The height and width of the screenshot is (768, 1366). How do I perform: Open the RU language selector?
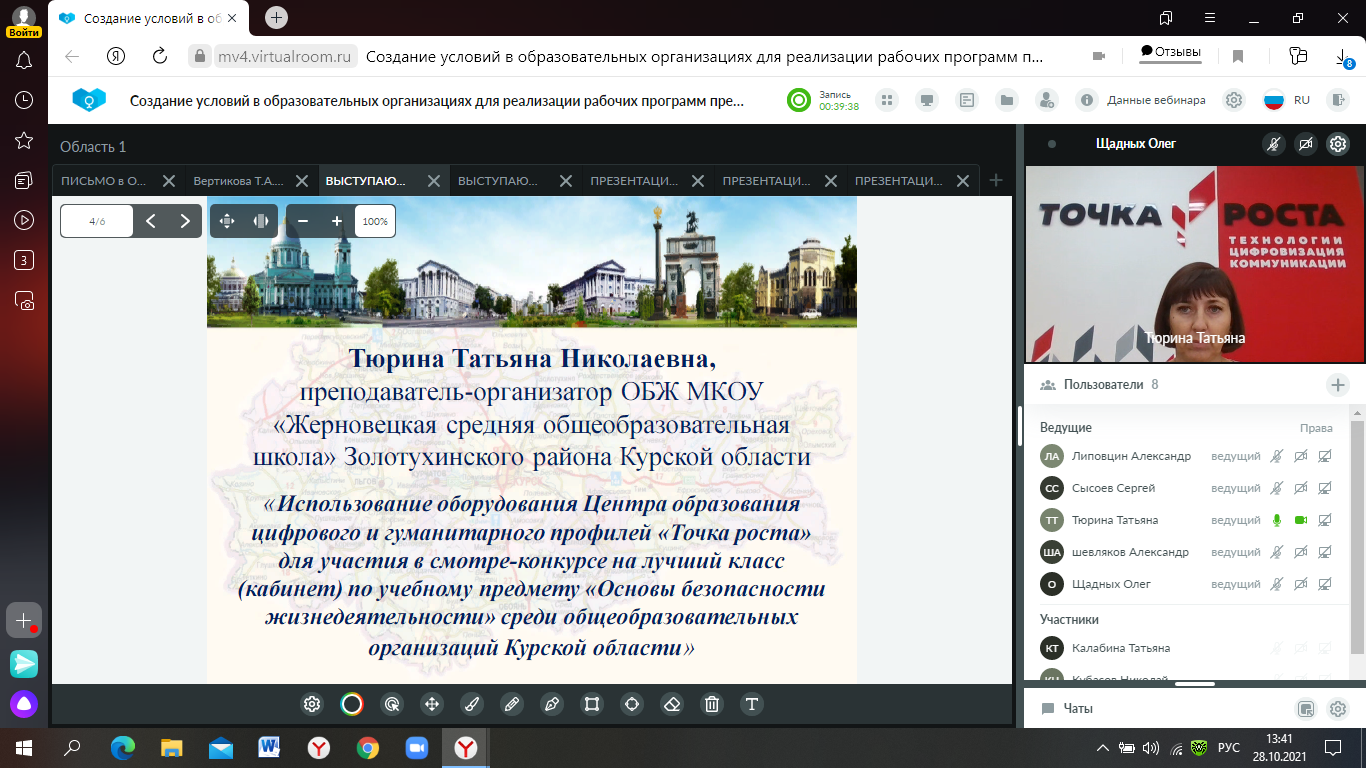(x=1286, y=100)
